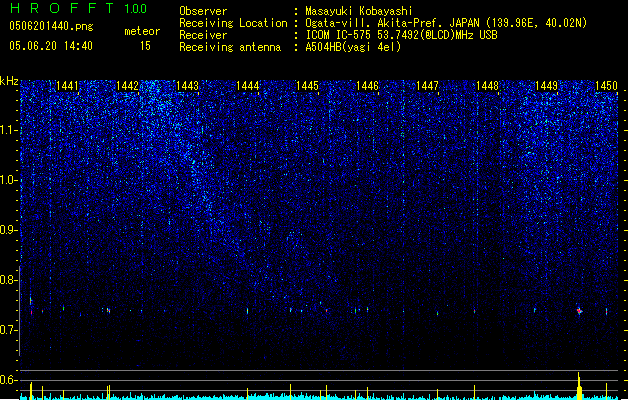Click time marker 1447

(427, 86)
